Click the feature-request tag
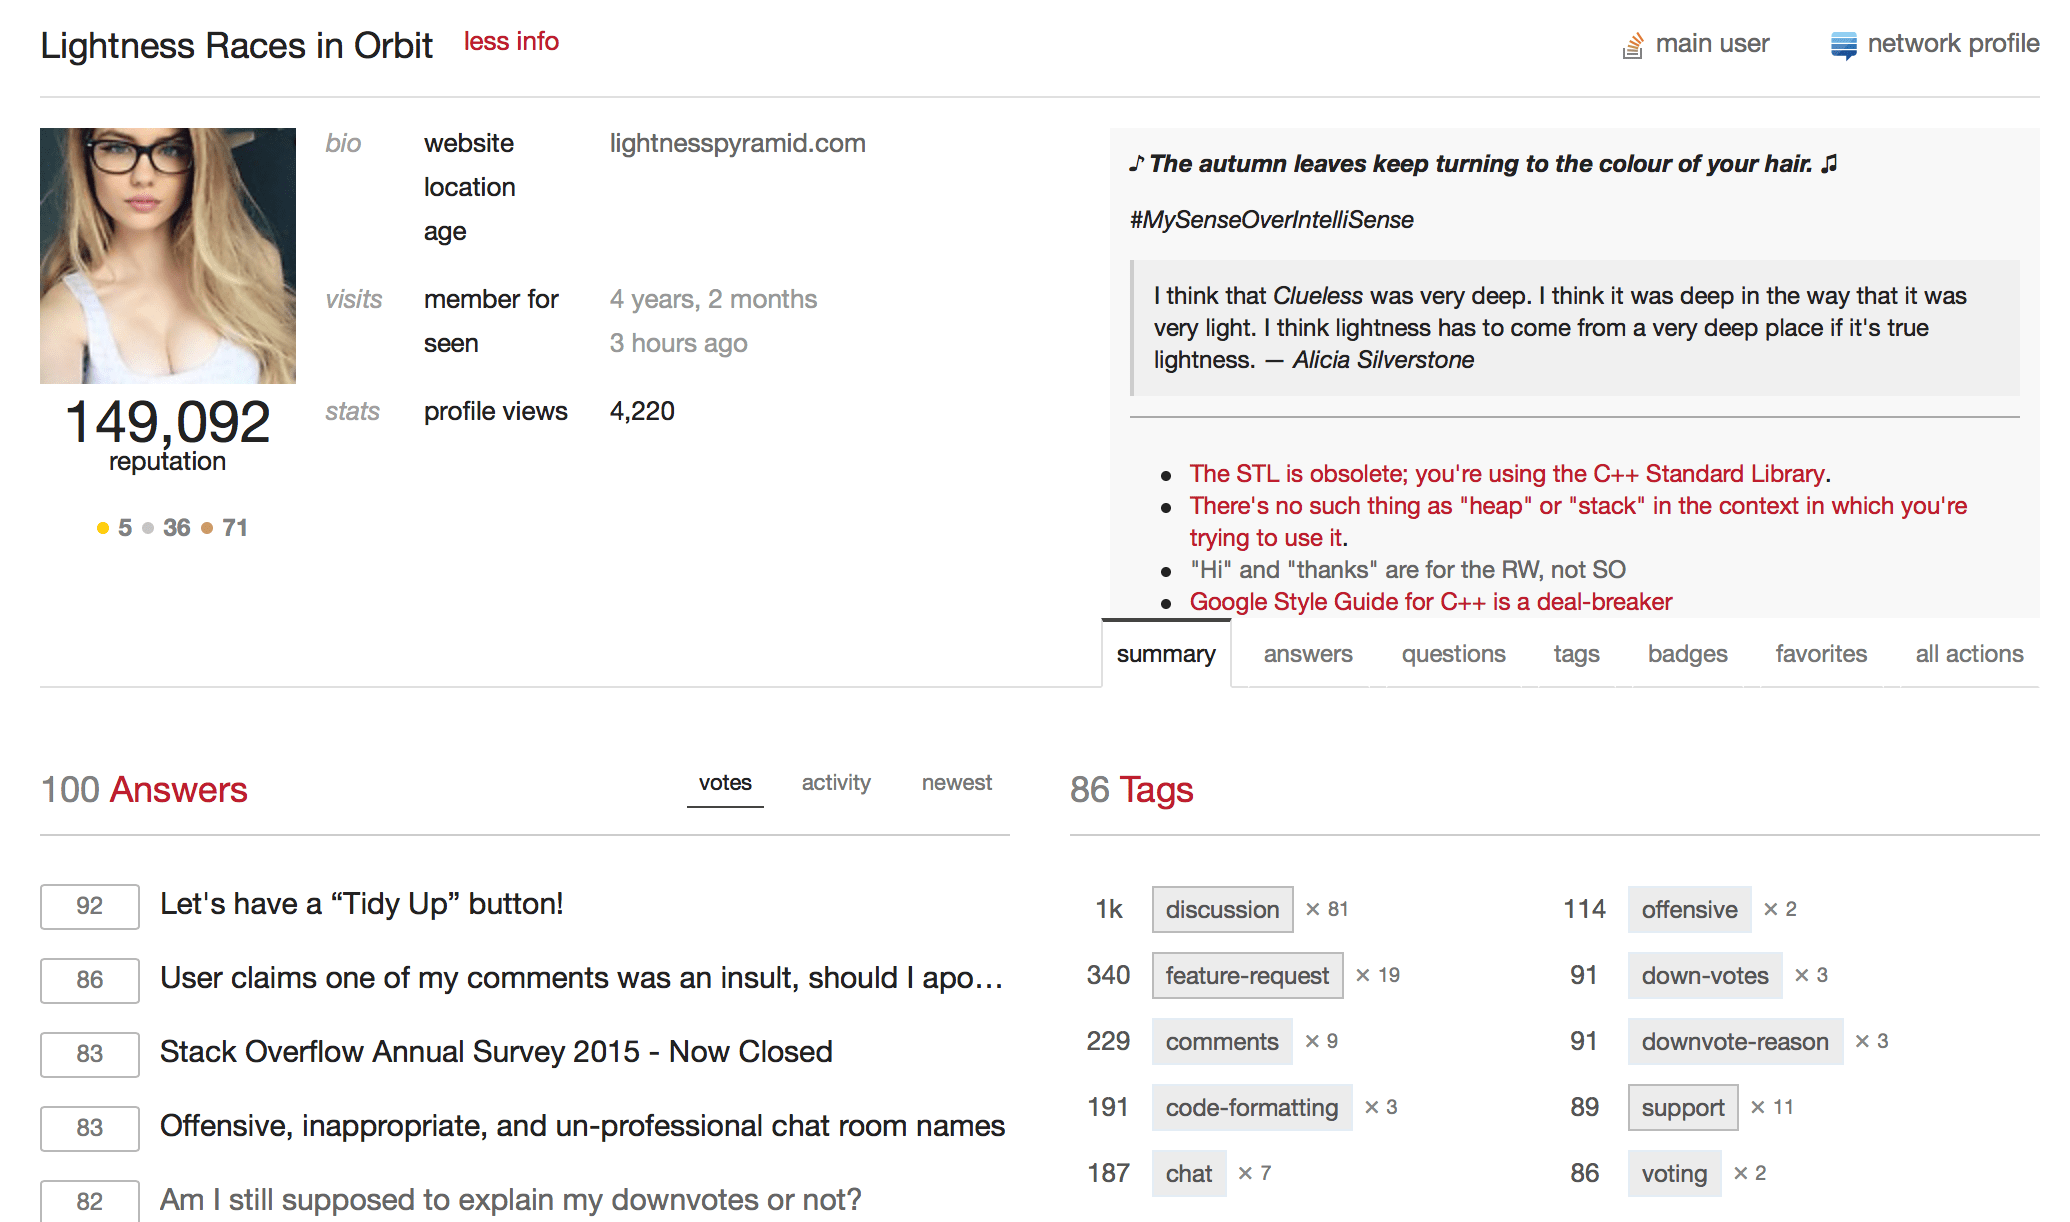 (1247, 975)
